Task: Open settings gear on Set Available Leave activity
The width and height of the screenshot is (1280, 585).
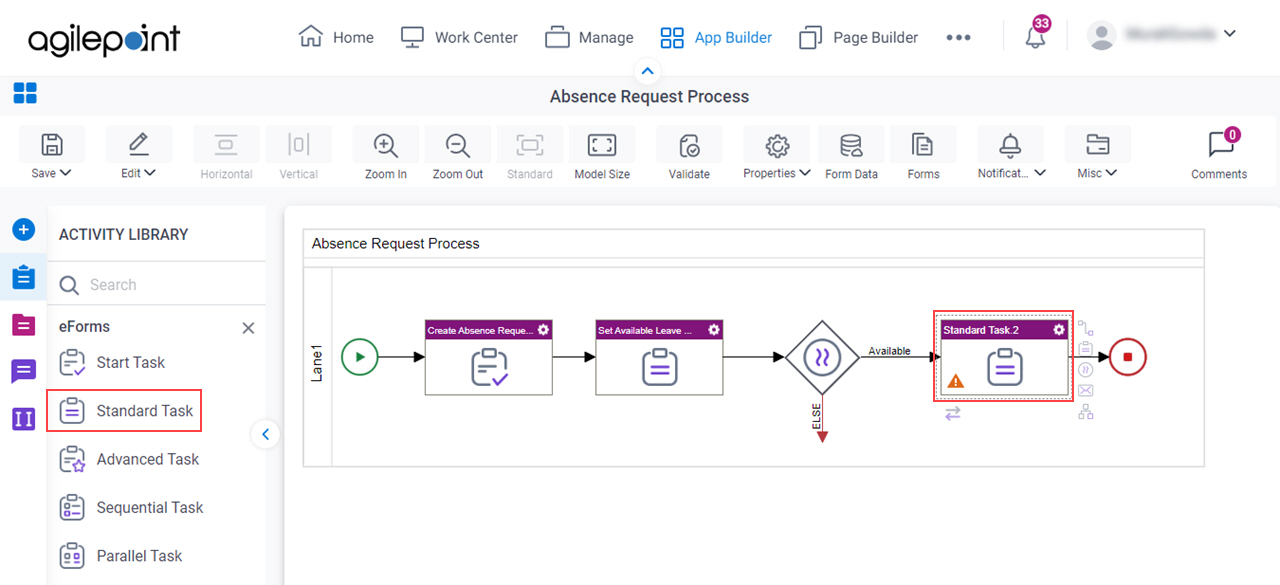Action: tap(714, 329)
